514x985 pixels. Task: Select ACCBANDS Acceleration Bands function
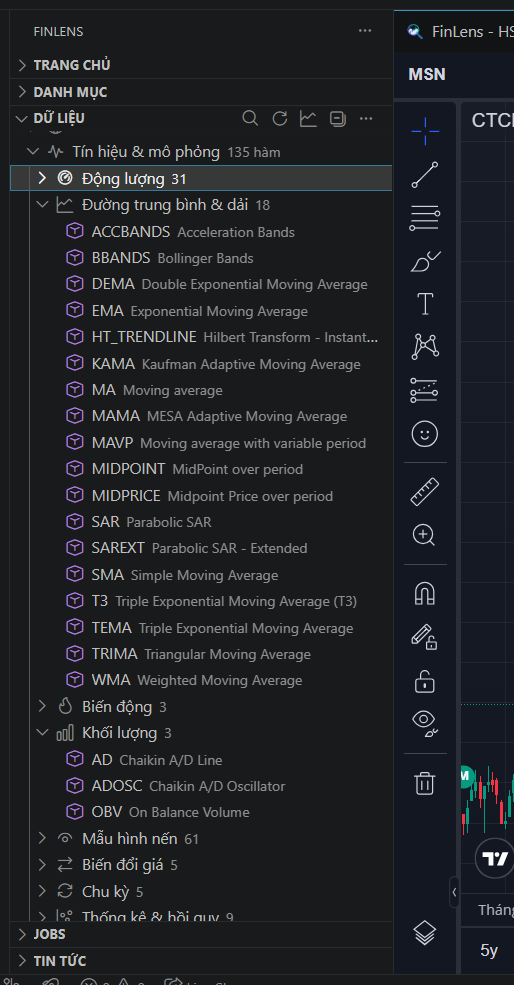(201, 232)
